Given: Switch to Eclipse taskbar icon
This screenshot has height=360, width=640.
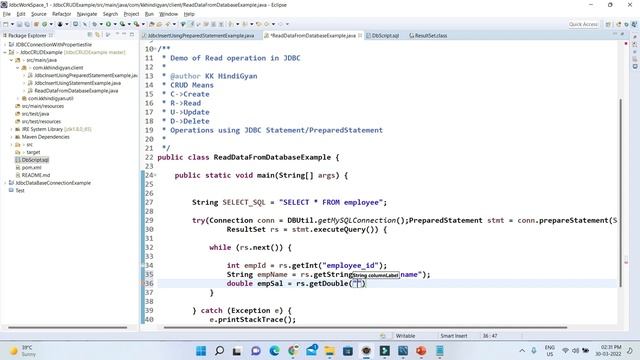Looking at the screenshot, I should [366, 351].
